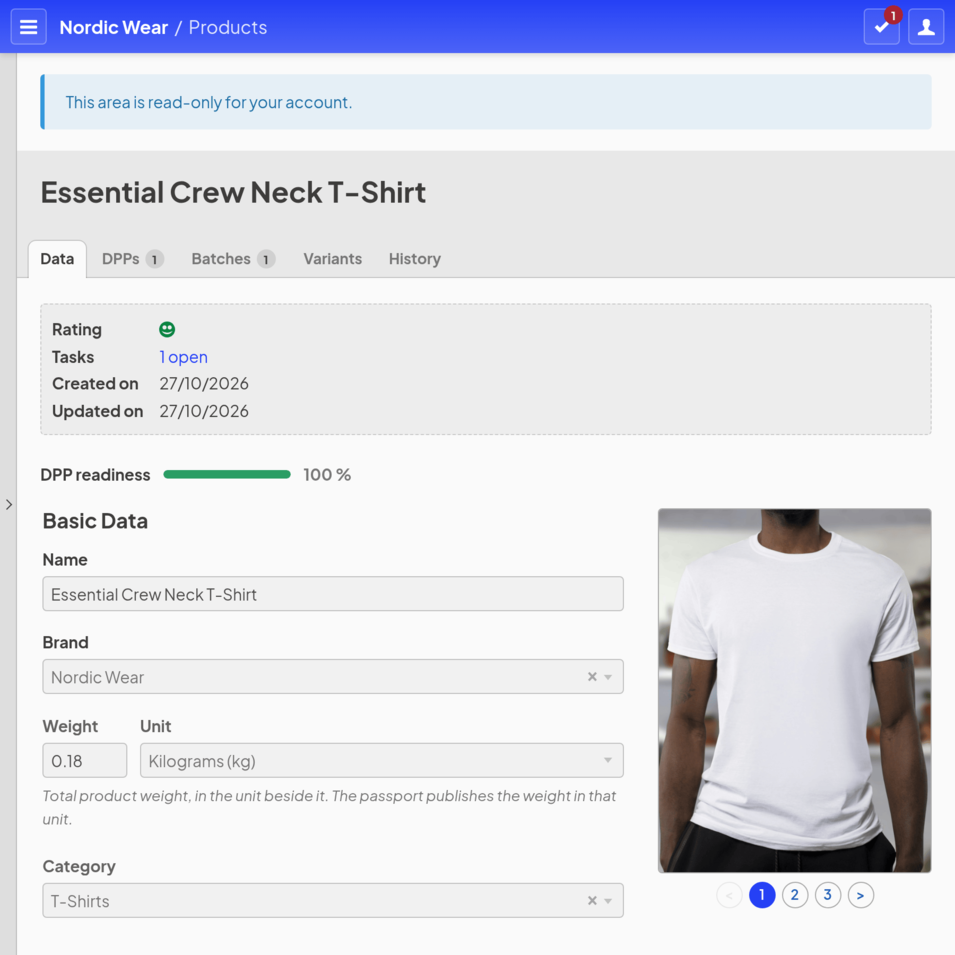
Task: Open the Category dropdown arrow
Action: 608,900
